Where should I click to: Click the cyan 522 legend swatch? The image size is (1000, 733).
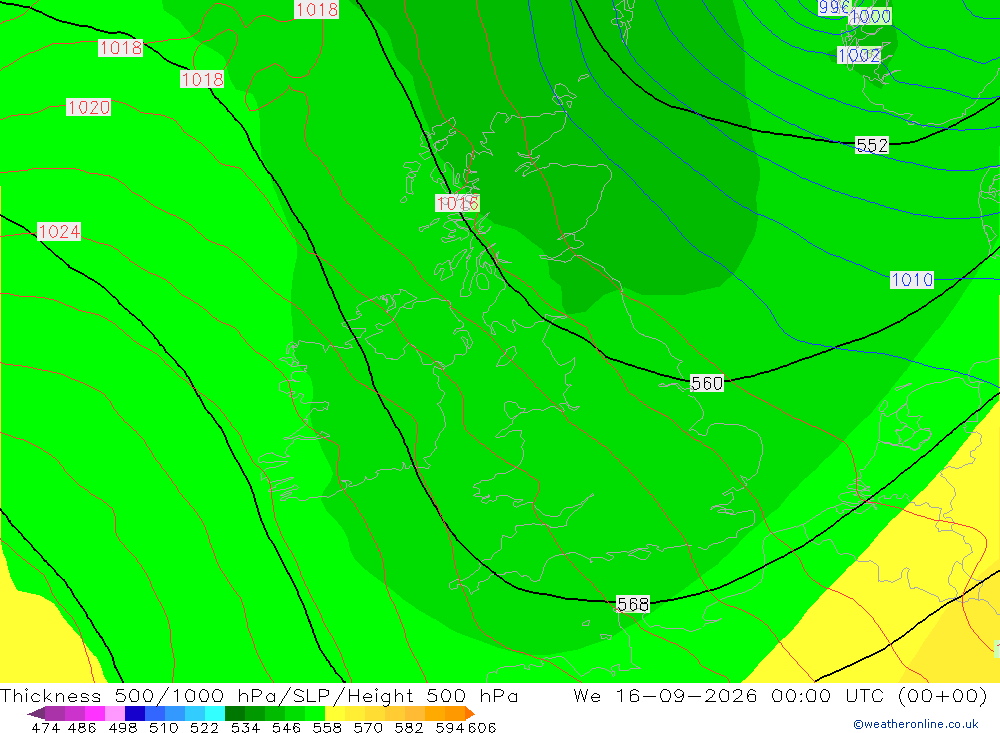tap(215, 713)
